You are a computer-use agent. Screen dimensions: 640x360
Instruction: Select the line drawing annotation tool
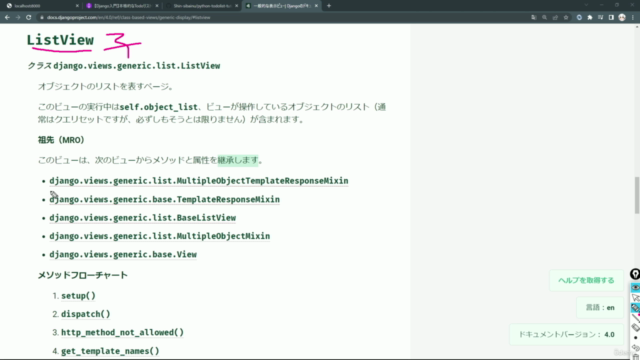coord(636,318)
